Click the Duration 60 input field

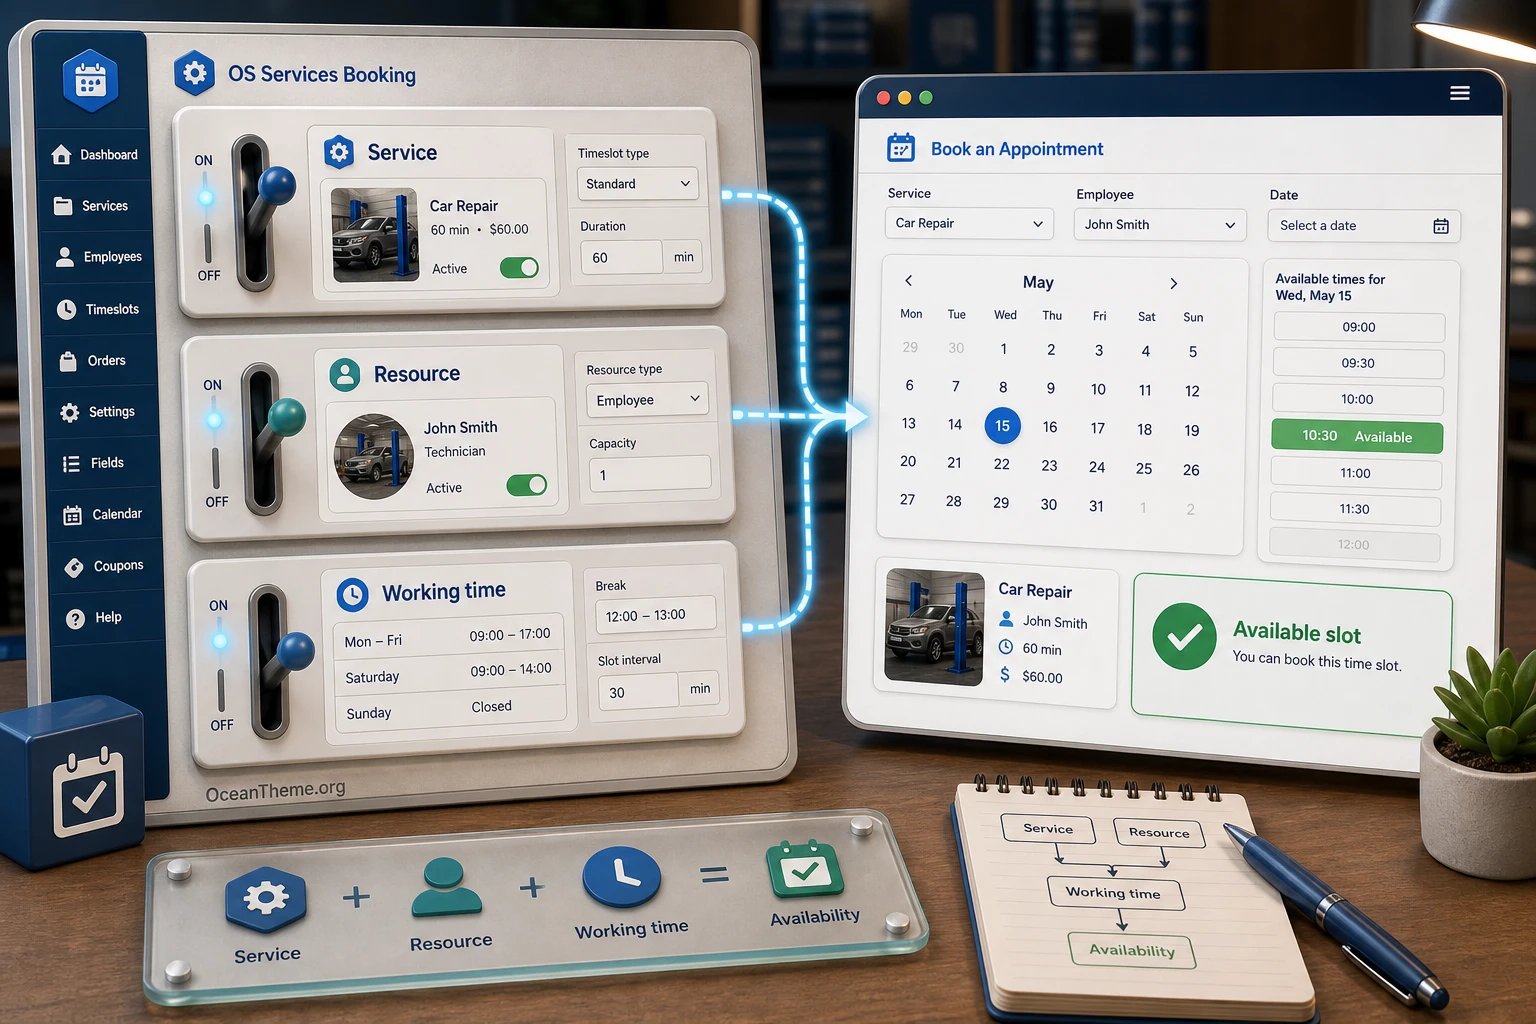(x=621, y=257)
